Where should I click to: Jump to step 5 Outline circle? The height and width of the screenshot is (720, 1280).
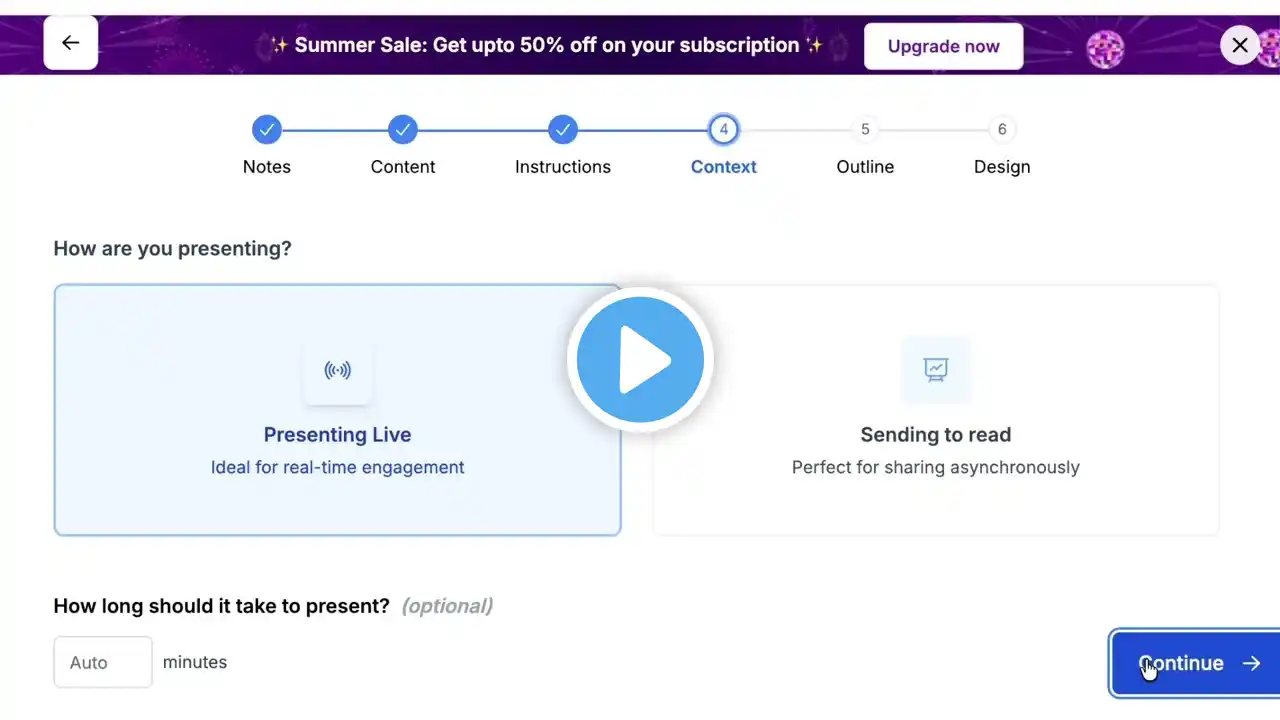865,129
